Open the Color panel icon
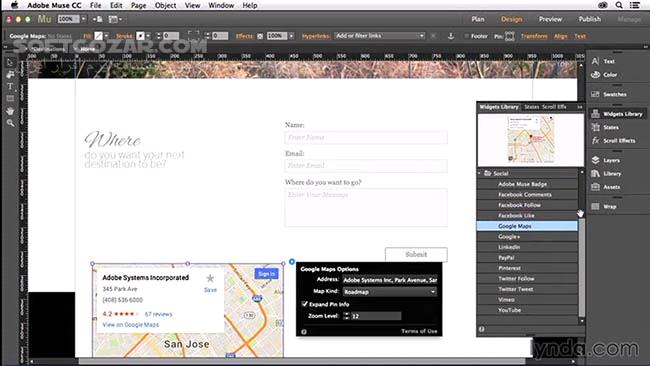 pyautogui.click(x=595, y=75)
